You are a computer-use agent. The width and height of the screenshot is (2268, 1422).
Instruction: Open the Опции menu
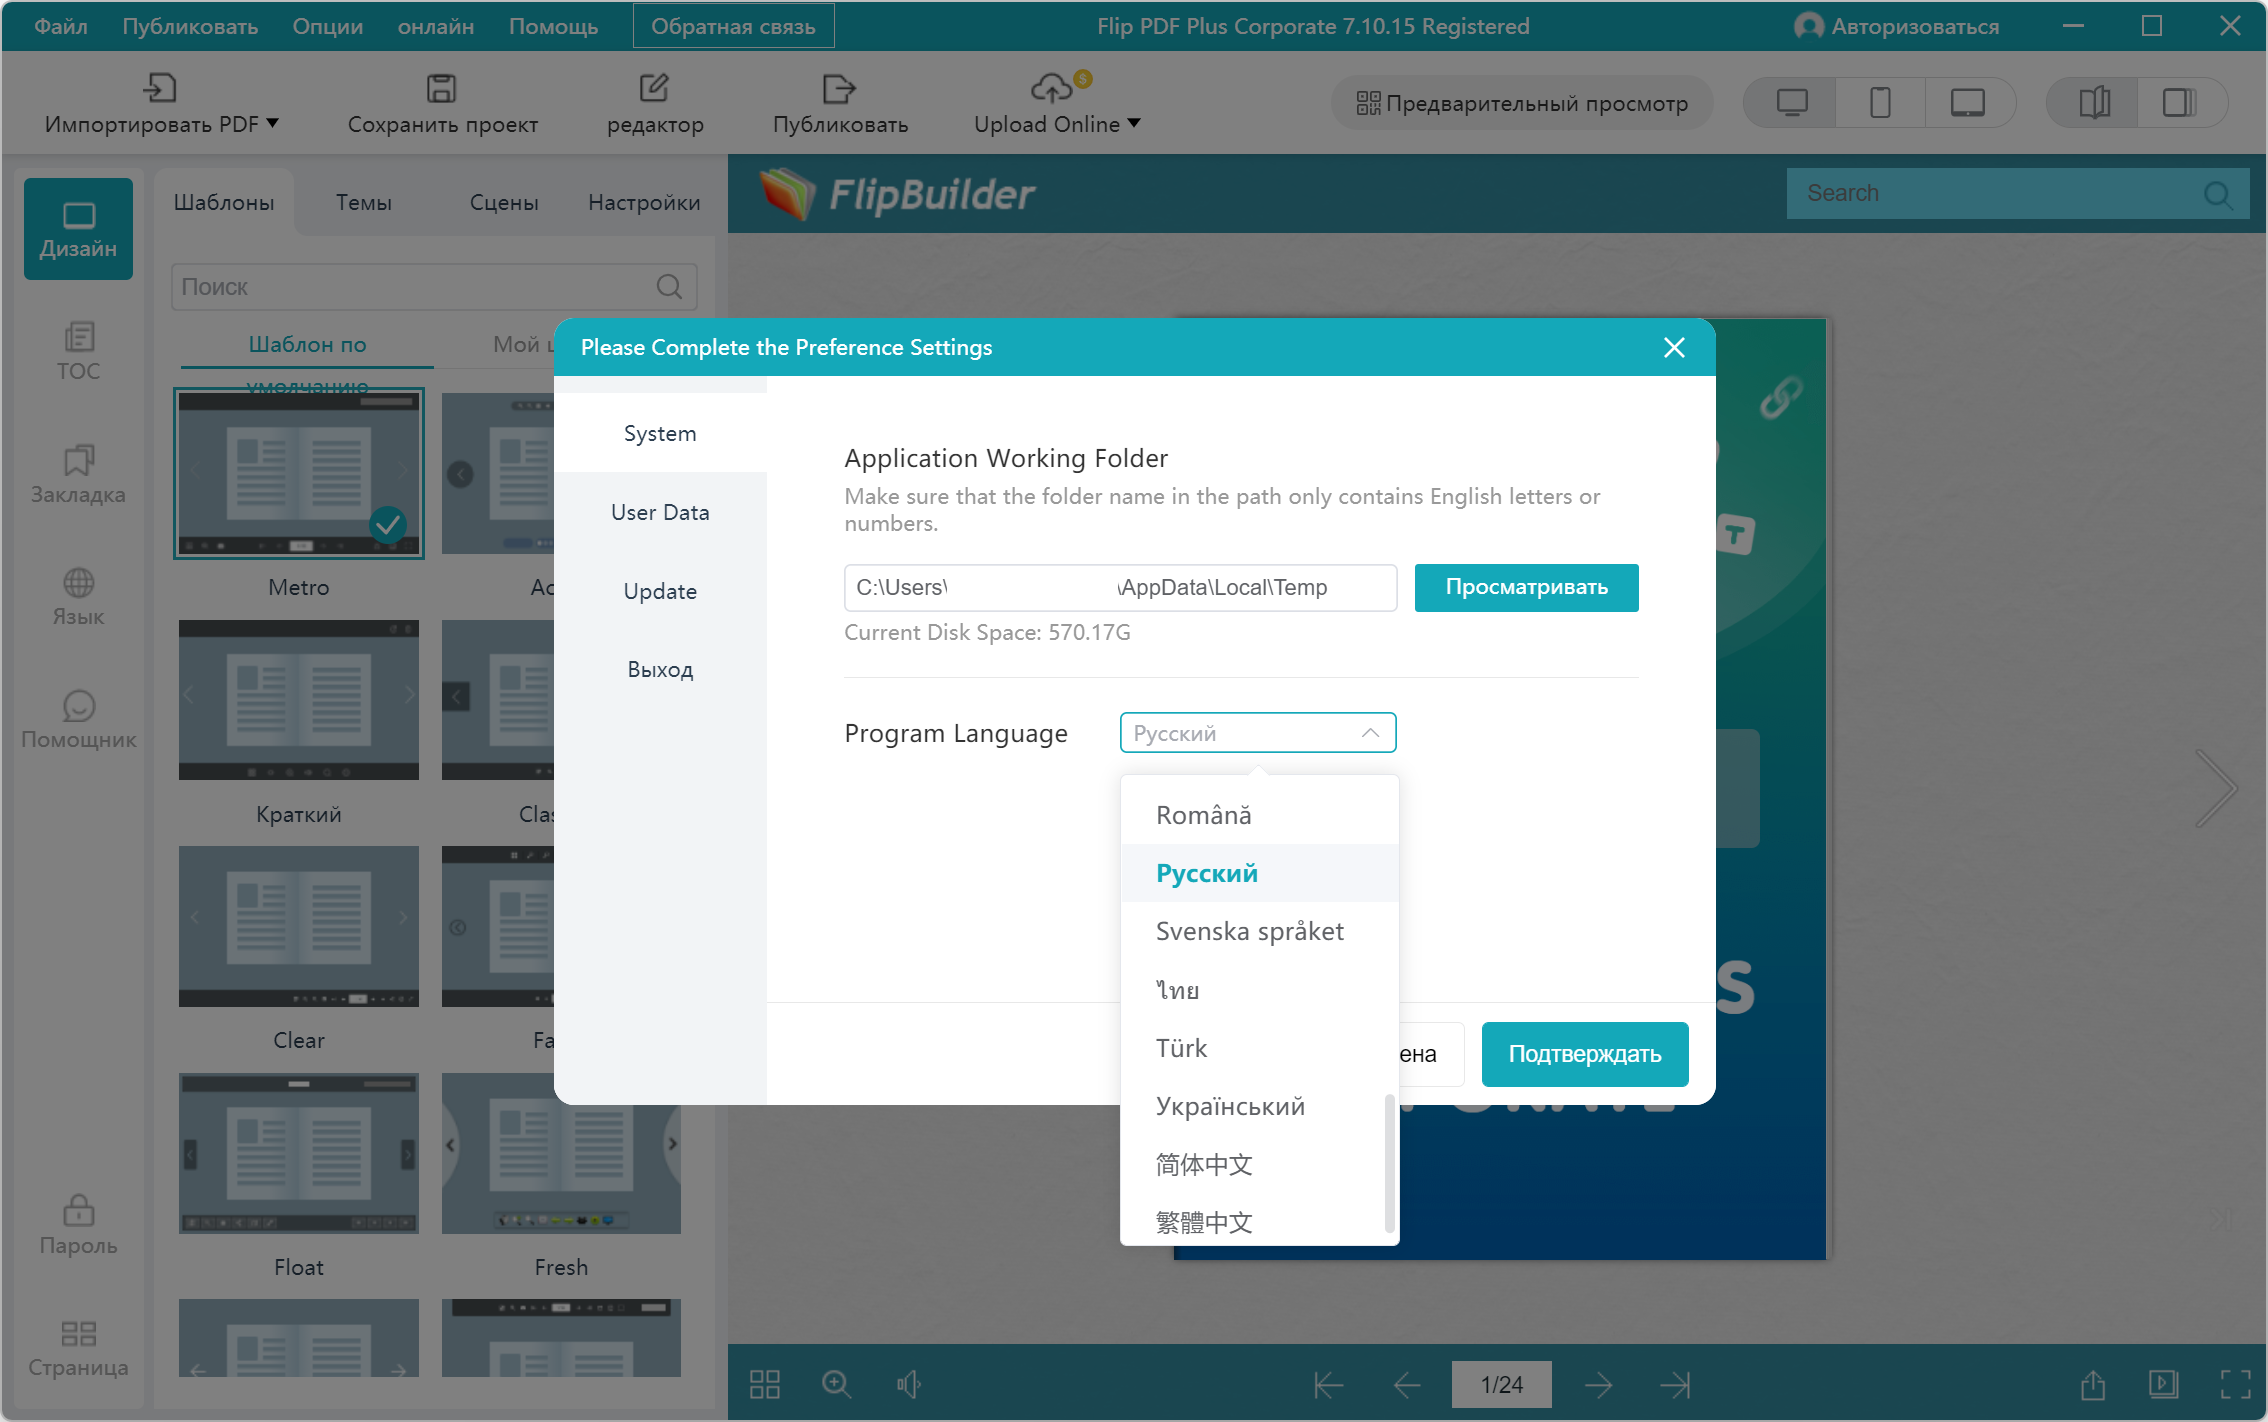click(327, 26)
